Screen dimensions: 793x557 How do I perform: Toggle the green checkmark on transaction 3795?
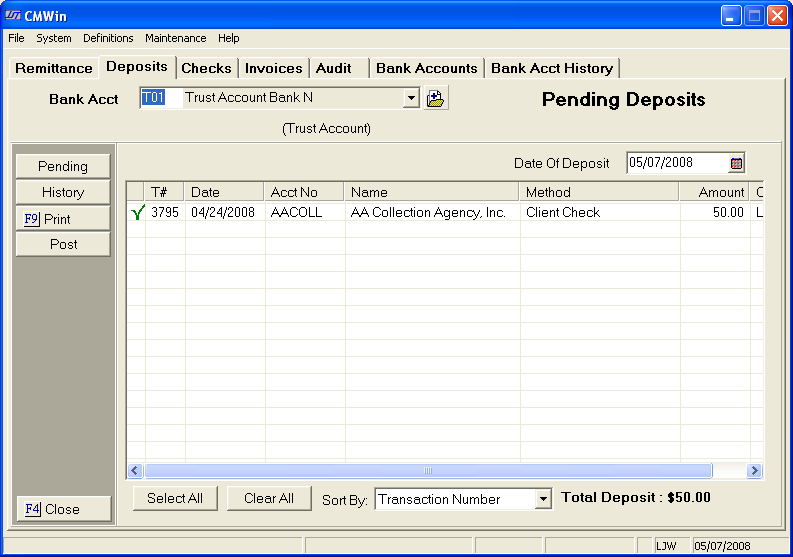137,212
